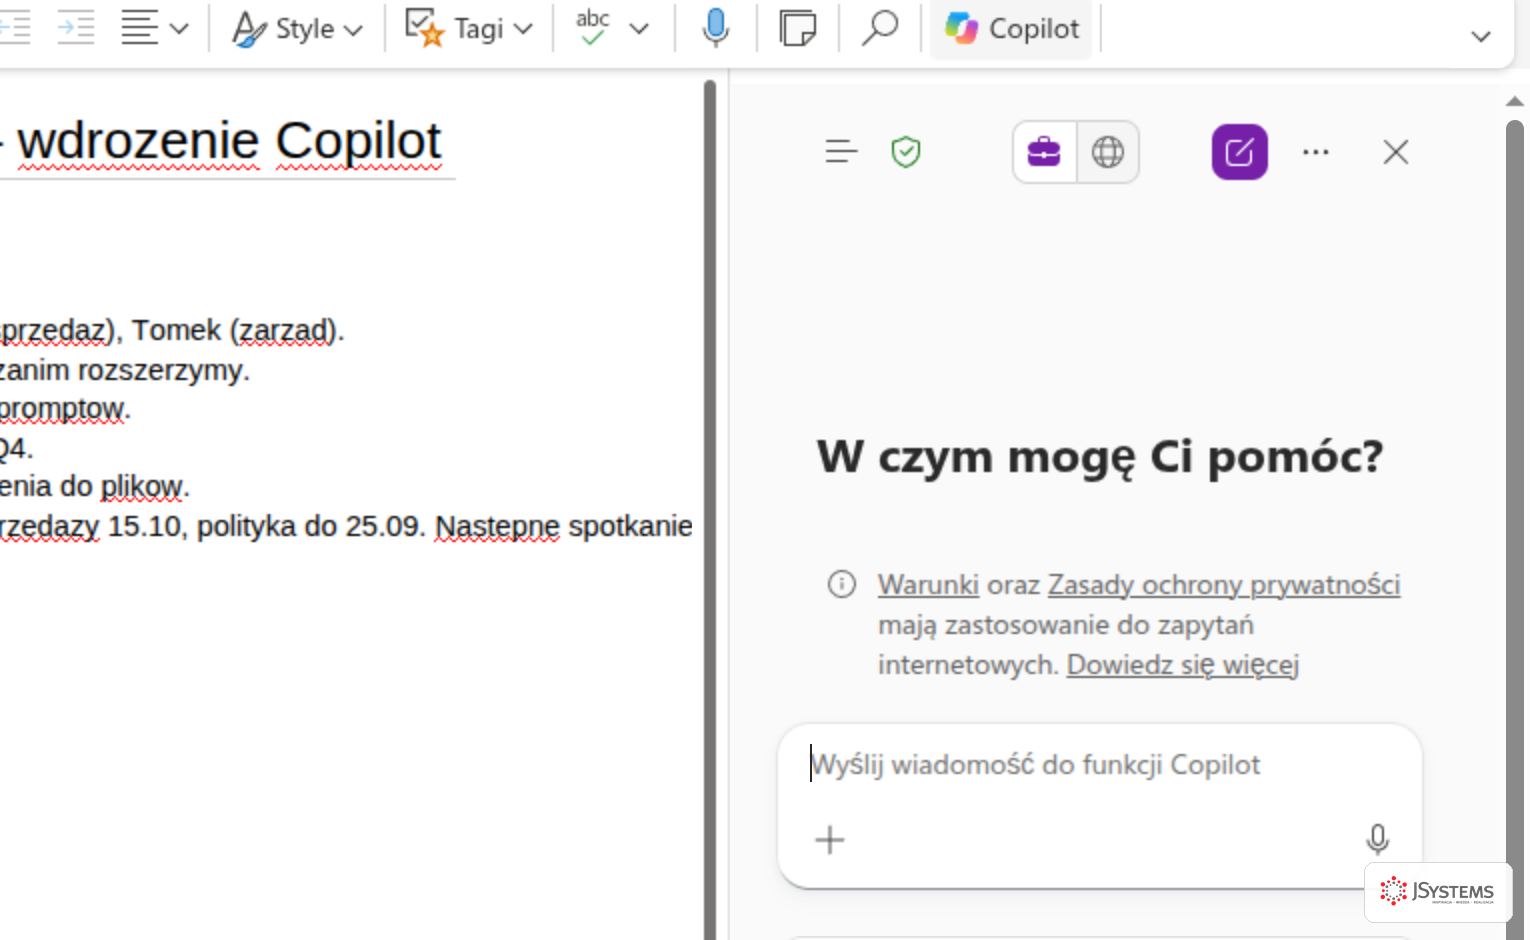This screenshot has width=1530, height=940.
Task: Click the misspelled word 'plikow'
Action: [141, 487]
